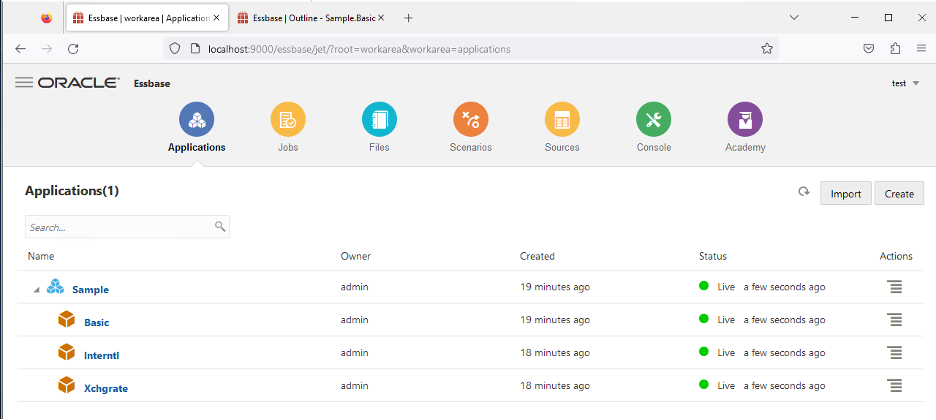Open Actions menu for Xchgrate cube
Screen dimensions: 936x420
895,385
